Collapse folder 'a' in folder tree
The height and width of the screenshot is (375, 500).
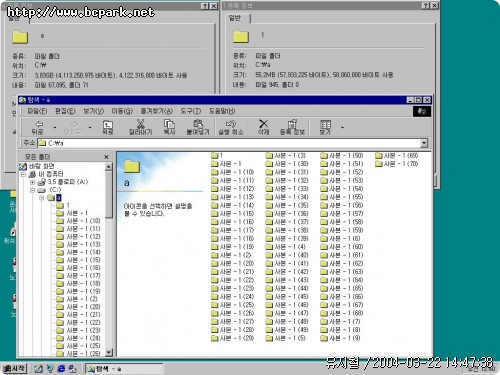(41, 198)
